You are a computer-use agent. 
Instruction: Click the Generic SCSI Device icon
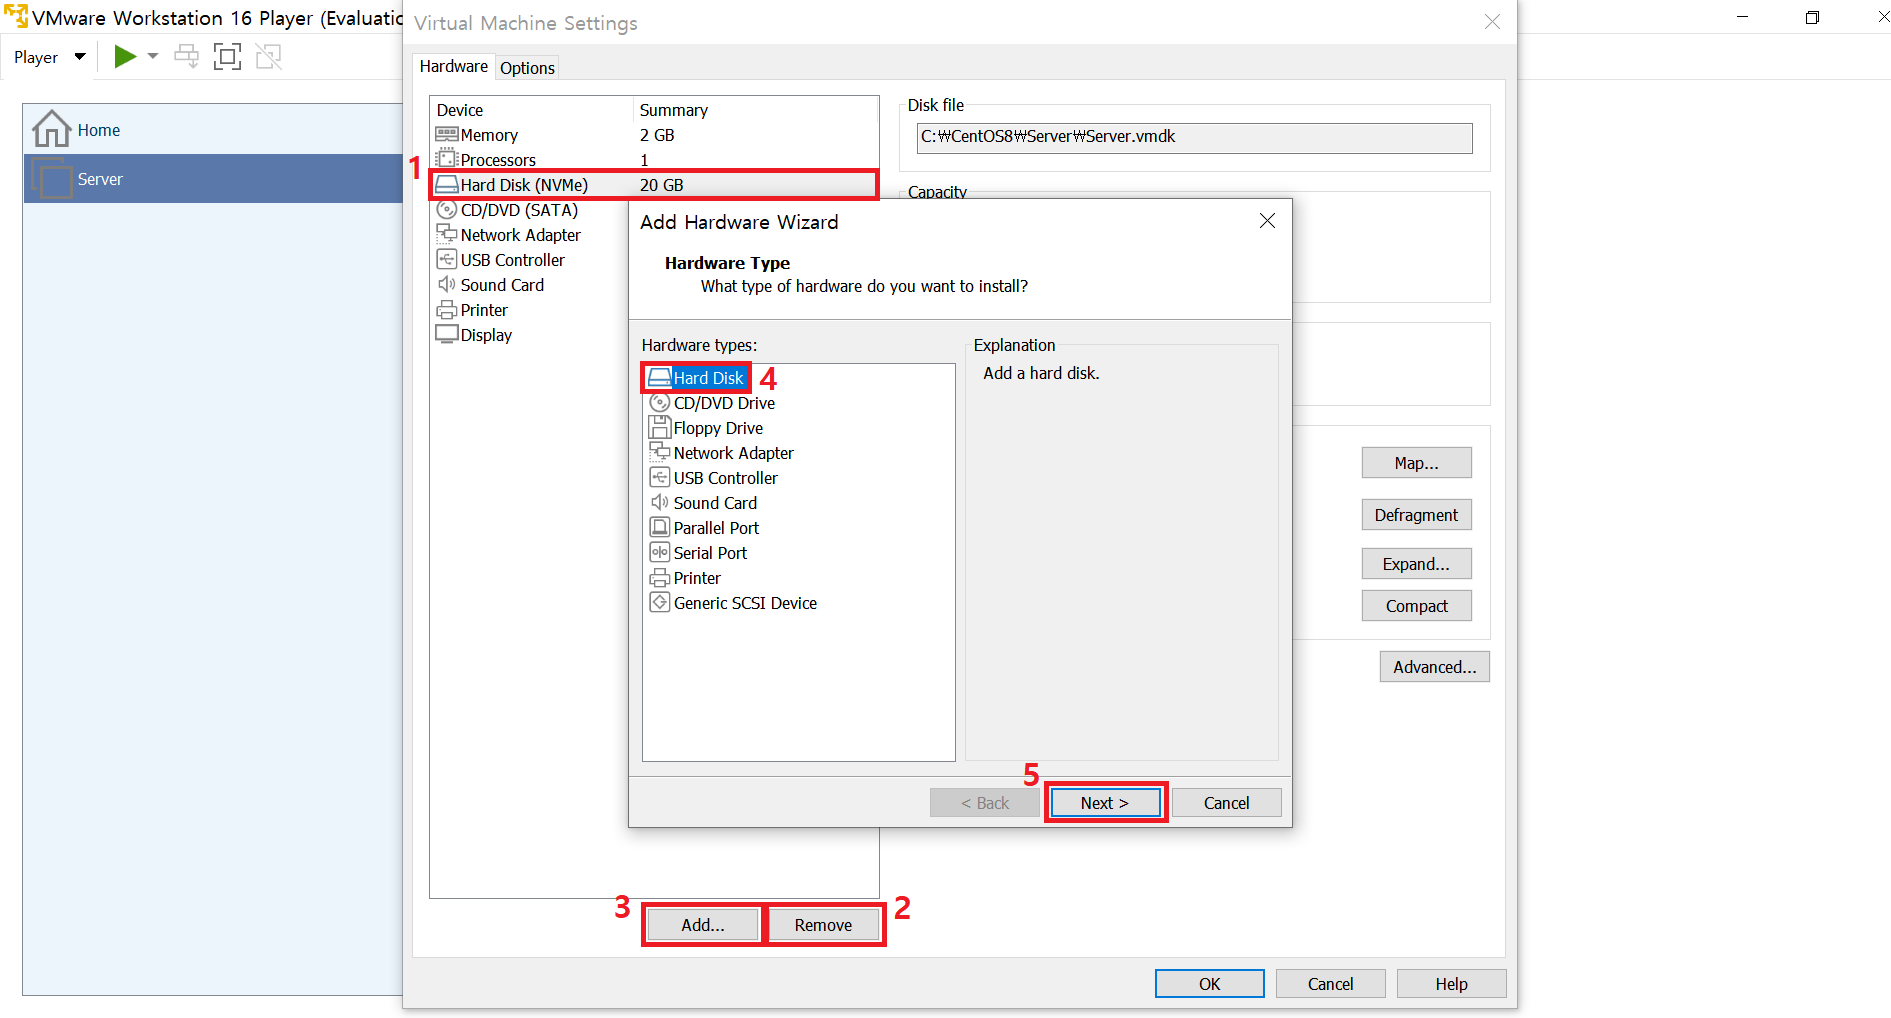click(659, 602)
